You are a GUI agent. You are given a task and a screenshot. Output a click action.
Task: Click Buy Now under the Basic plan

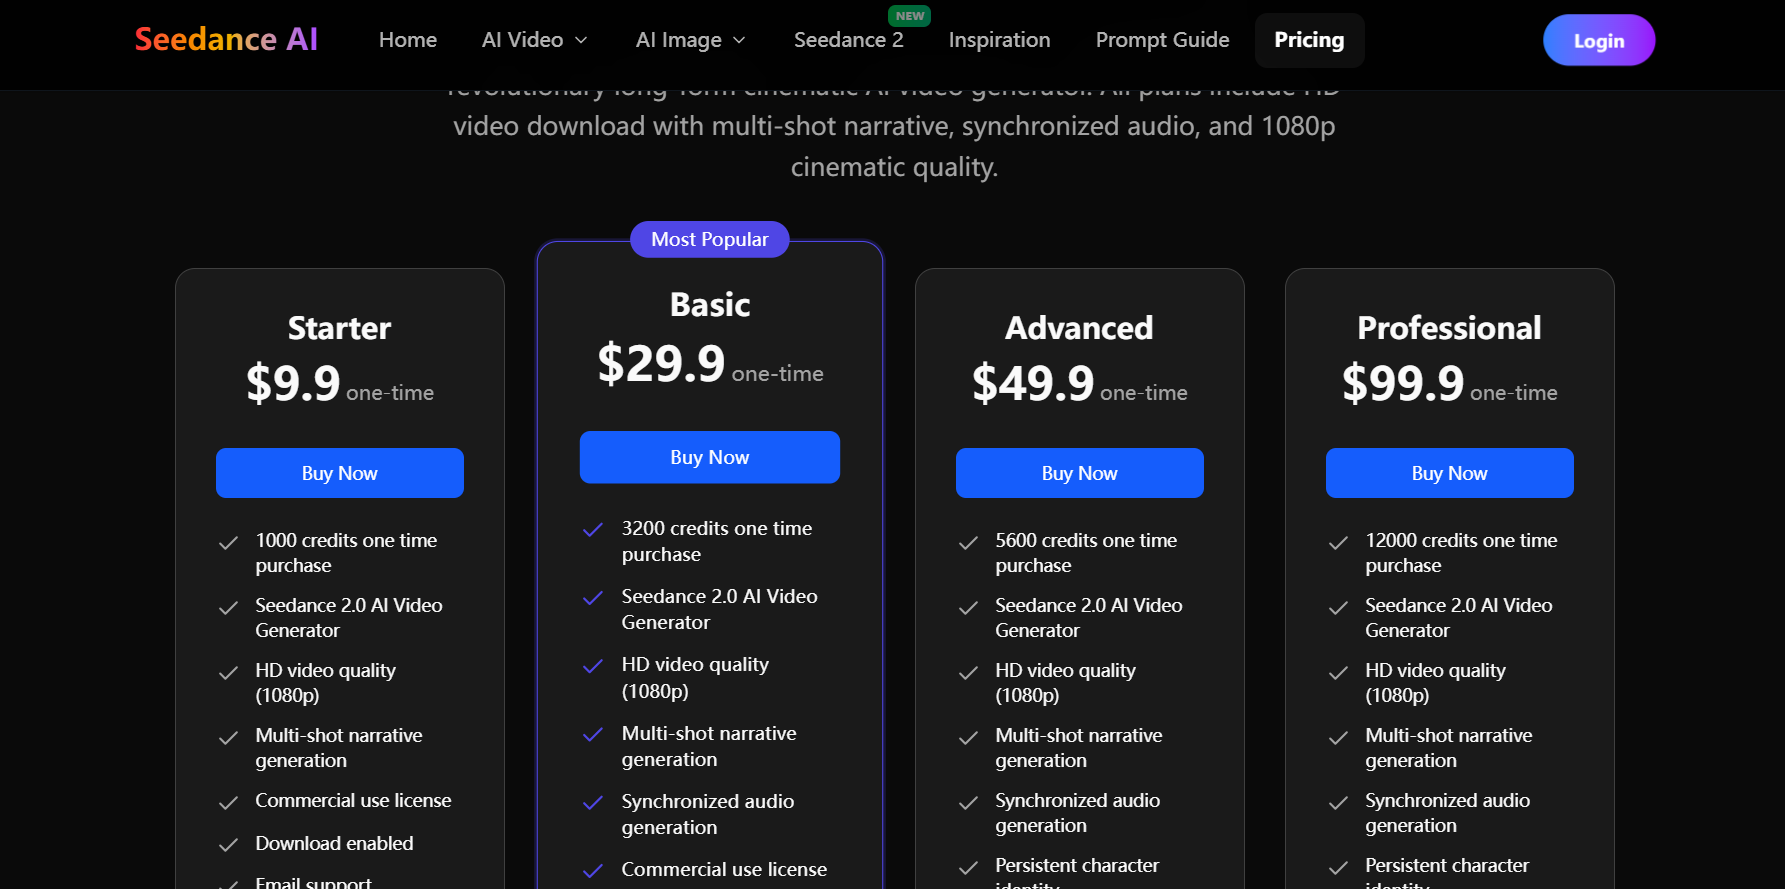pos(709,457)
